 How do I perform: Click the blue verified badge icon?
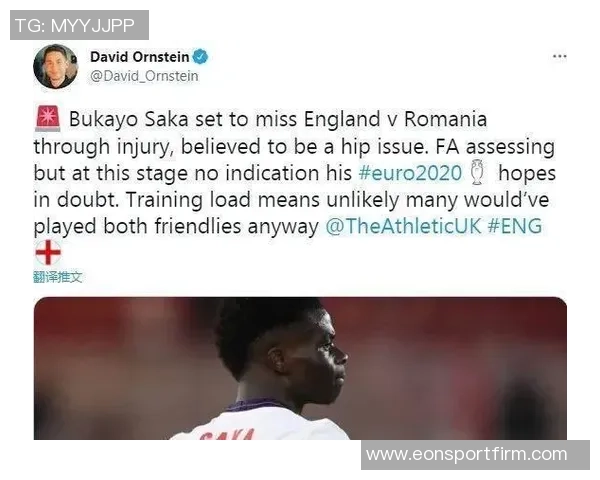coord(200,57)
